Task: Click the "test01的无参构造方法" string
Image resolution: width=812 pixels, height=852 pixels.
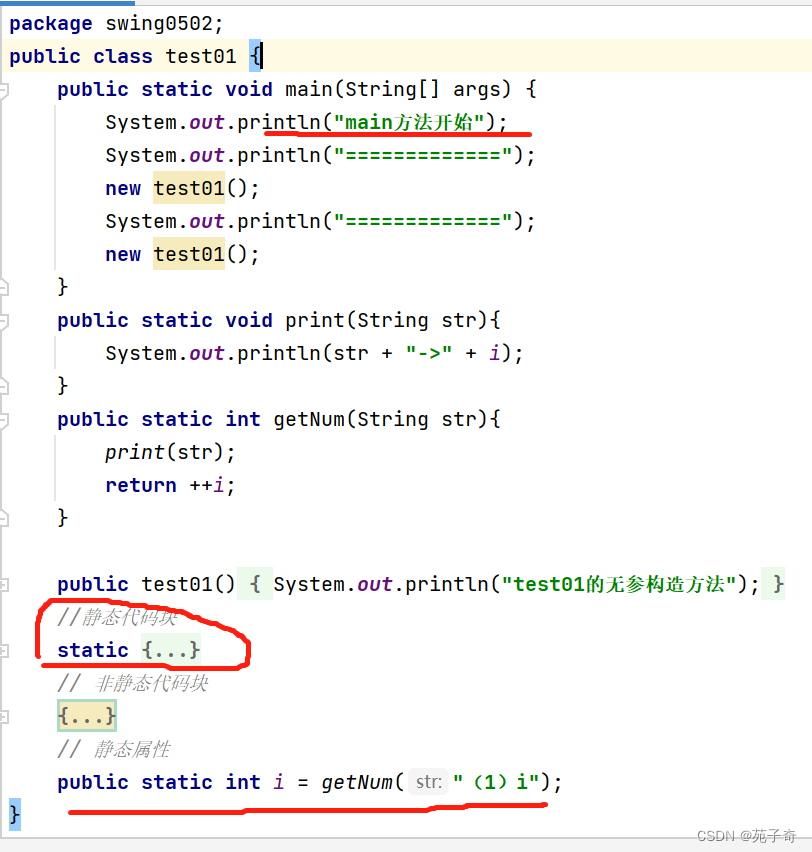Action: [620, 584]
